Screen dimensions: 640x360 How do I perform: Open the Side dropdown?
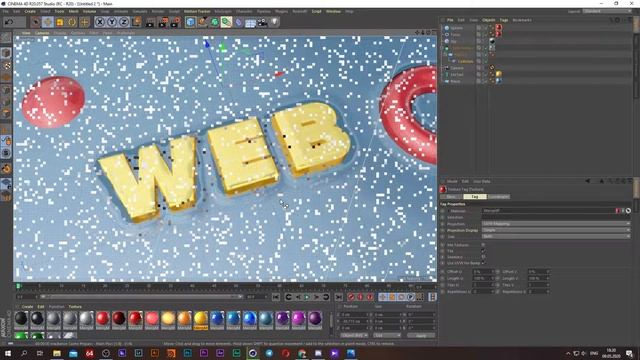(556, 236)
